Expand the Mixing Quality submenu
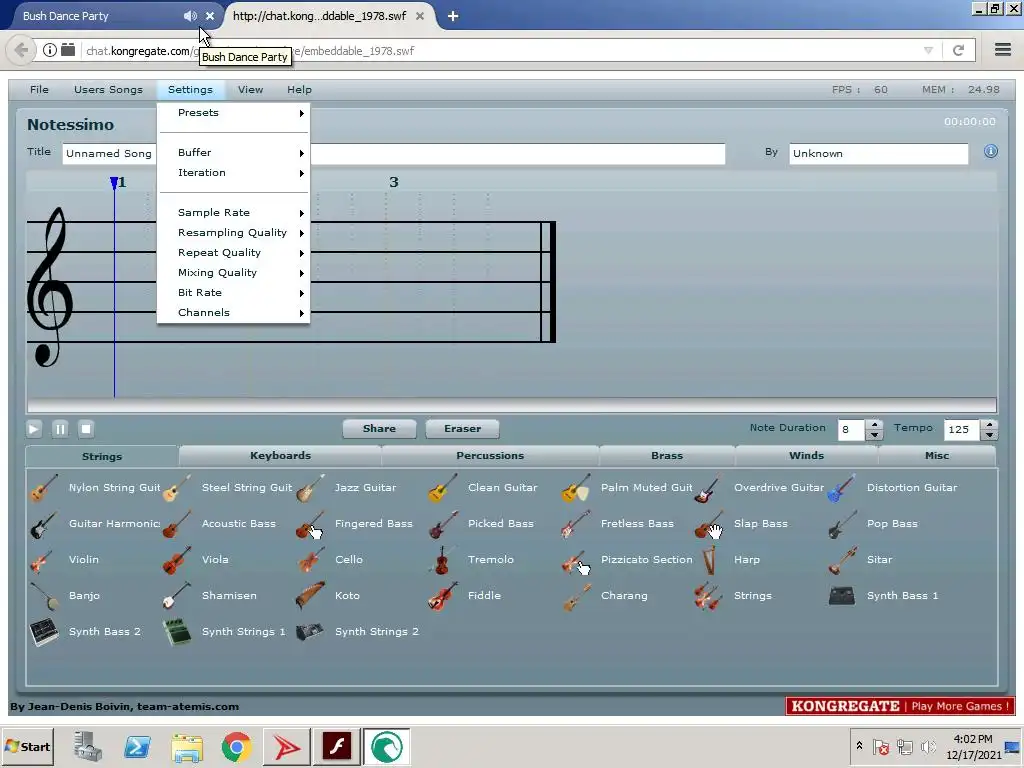1024x768 pixels. tap(233, 273)
